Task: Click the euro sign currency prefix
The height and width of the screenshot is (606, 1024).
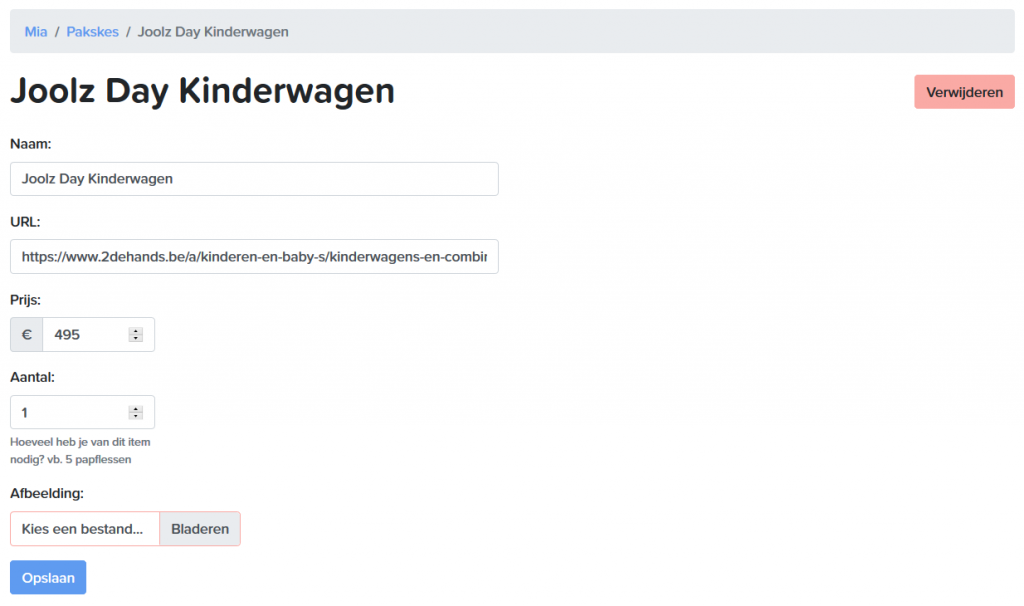Action: click(x=27, y=334)
